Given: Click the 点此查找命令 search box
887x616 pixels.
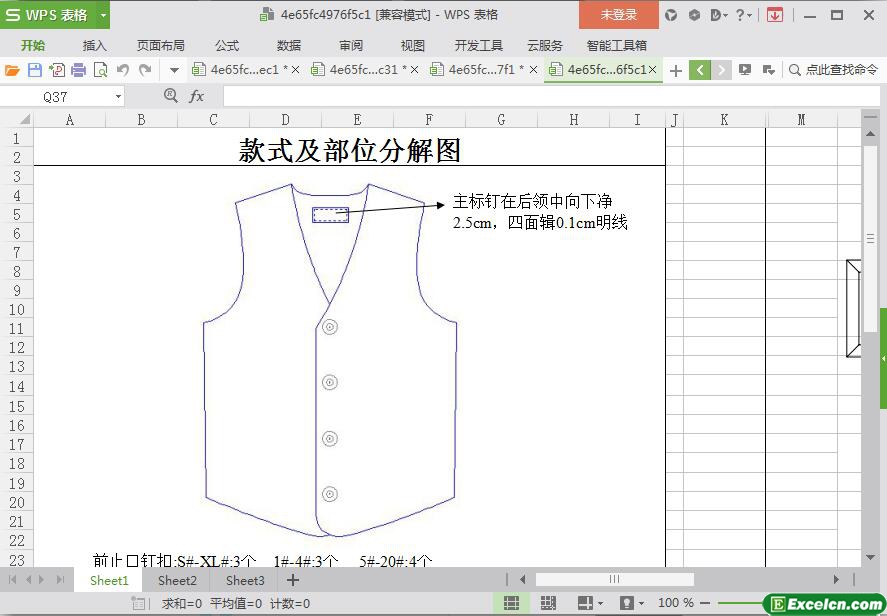Looking at the screenshot, I should [834, 70].
